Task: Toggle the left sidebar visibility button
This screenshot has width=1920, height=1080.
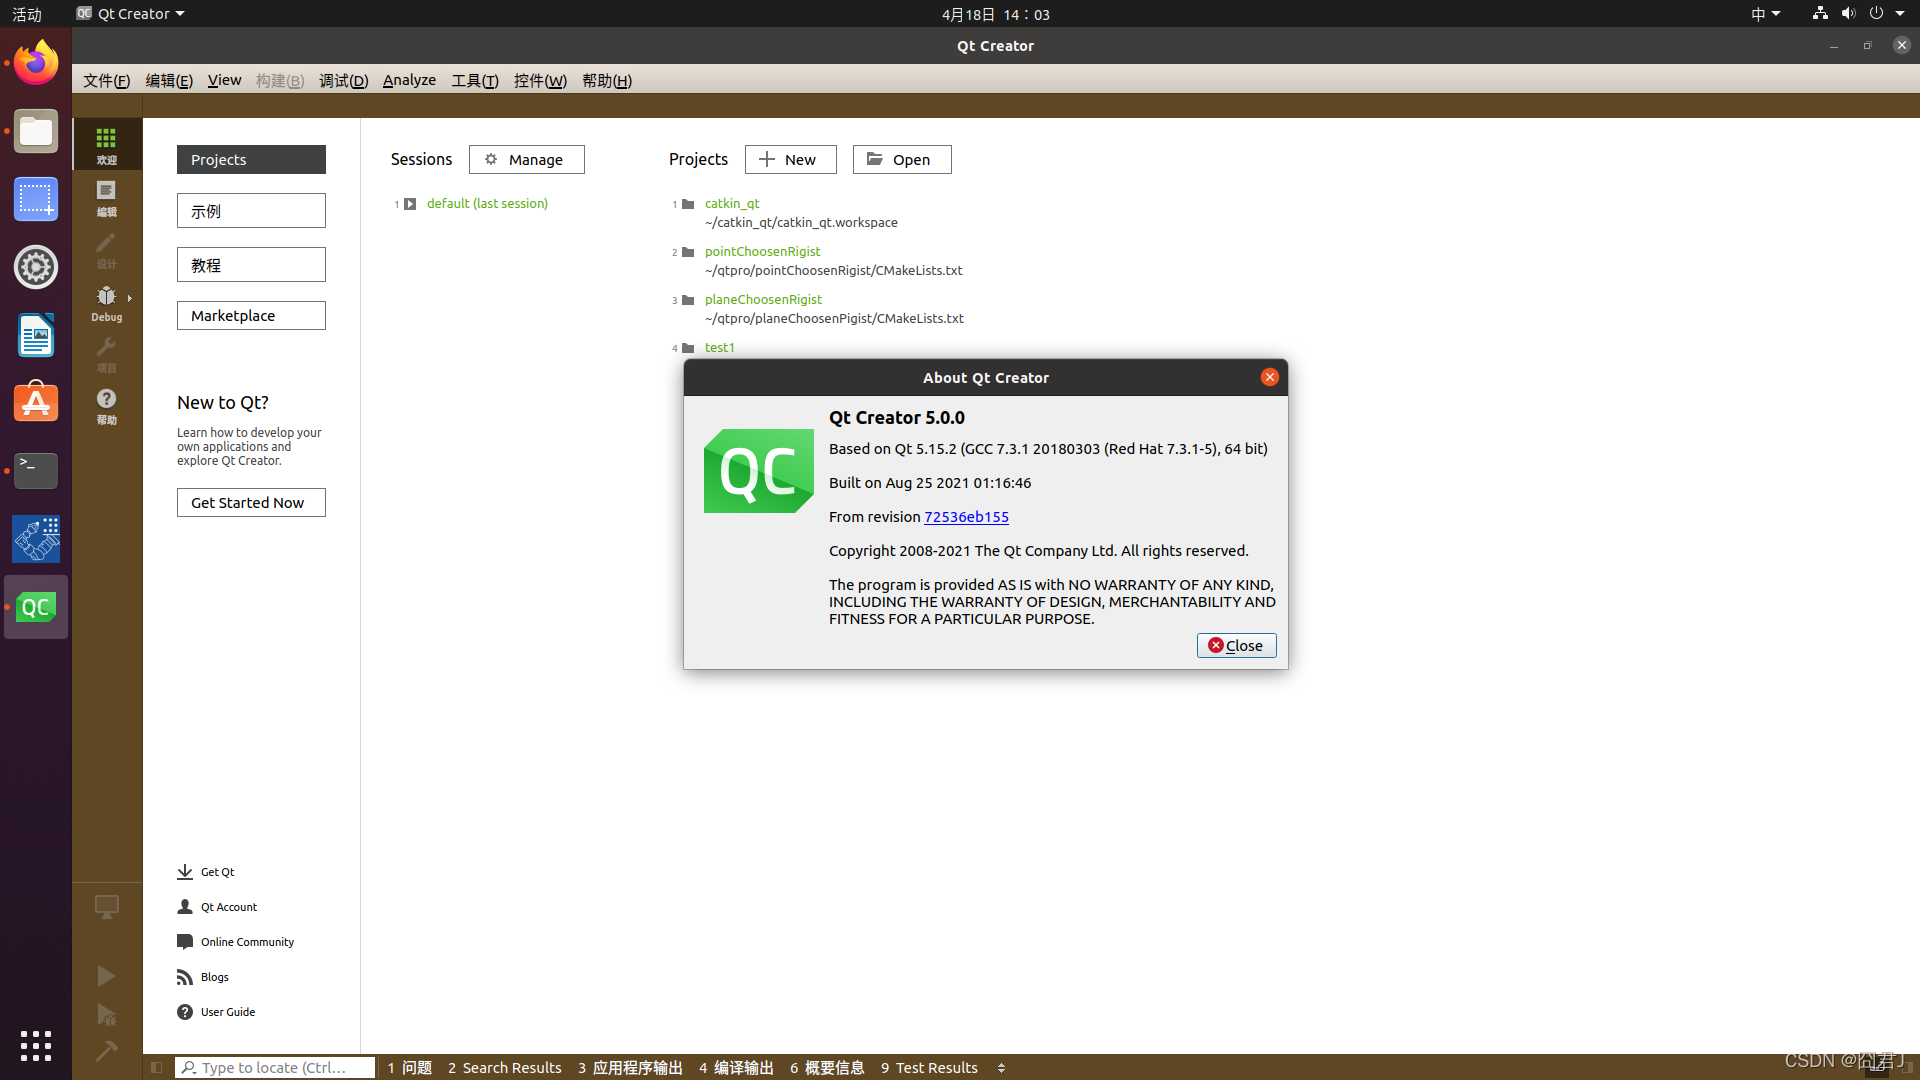Action: point(157,1067)
